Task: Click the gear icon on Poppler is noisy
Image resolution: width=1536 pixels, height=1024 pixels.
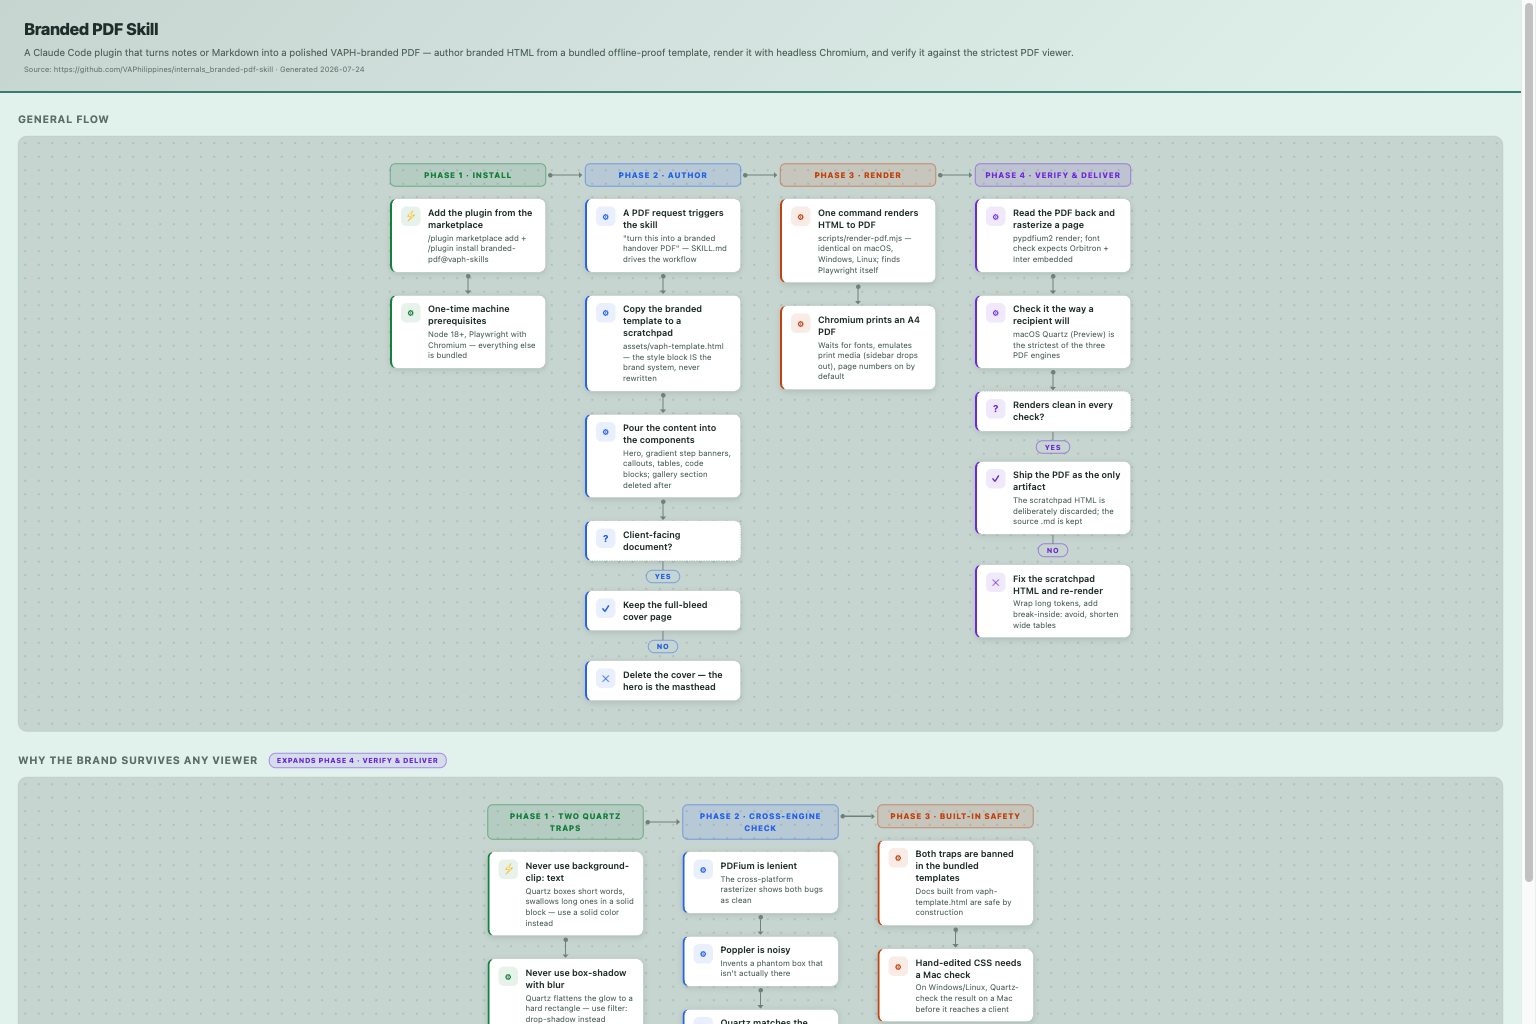Action: click(x=703, y=953)
